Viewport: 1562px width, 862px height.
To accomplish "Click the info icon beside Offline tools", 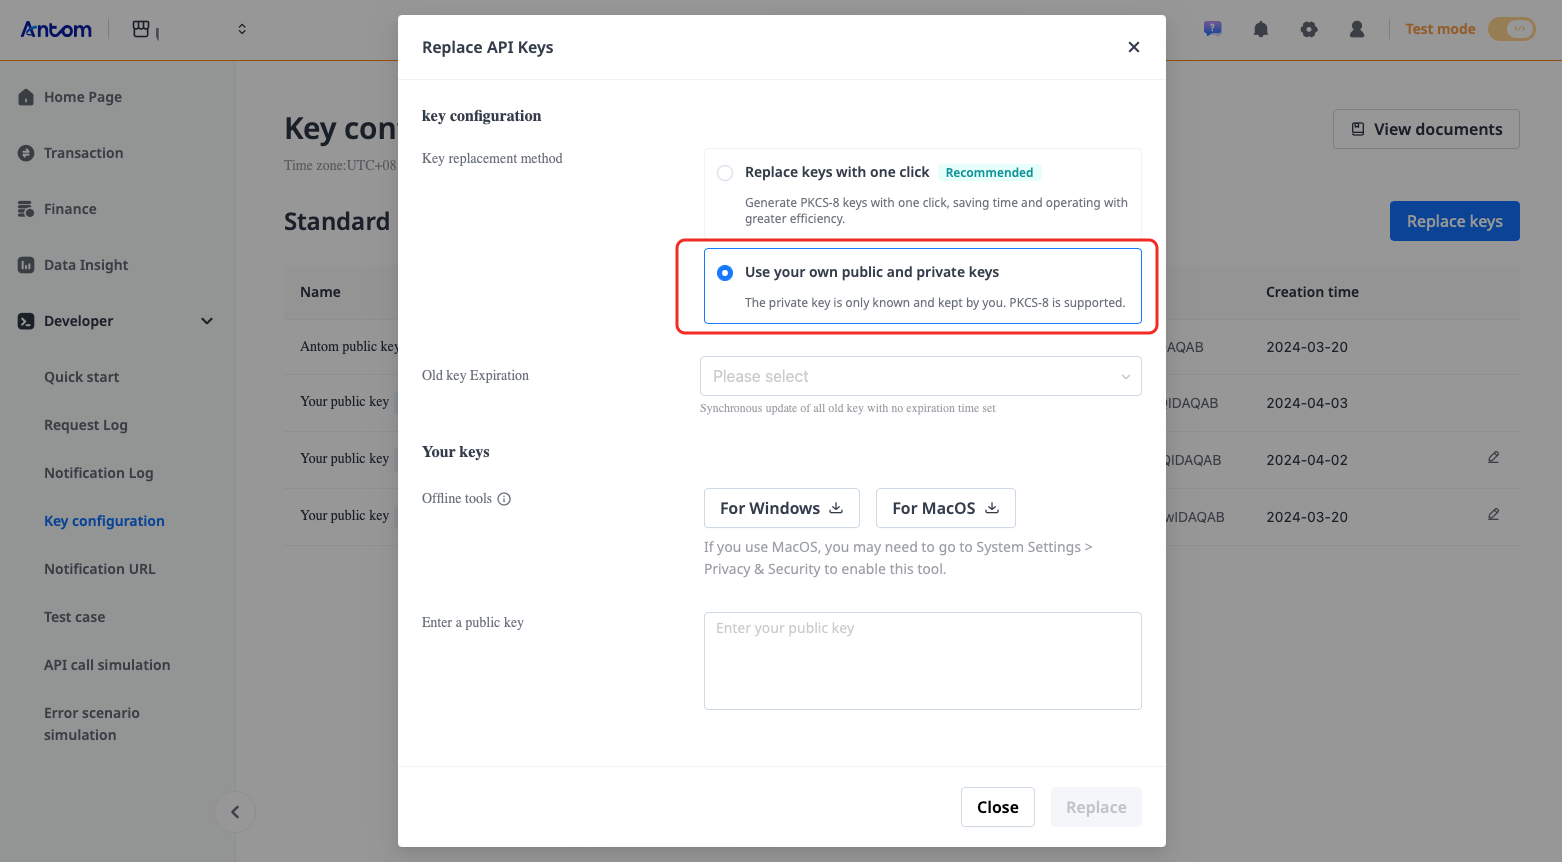I will [x=503, y=498].
